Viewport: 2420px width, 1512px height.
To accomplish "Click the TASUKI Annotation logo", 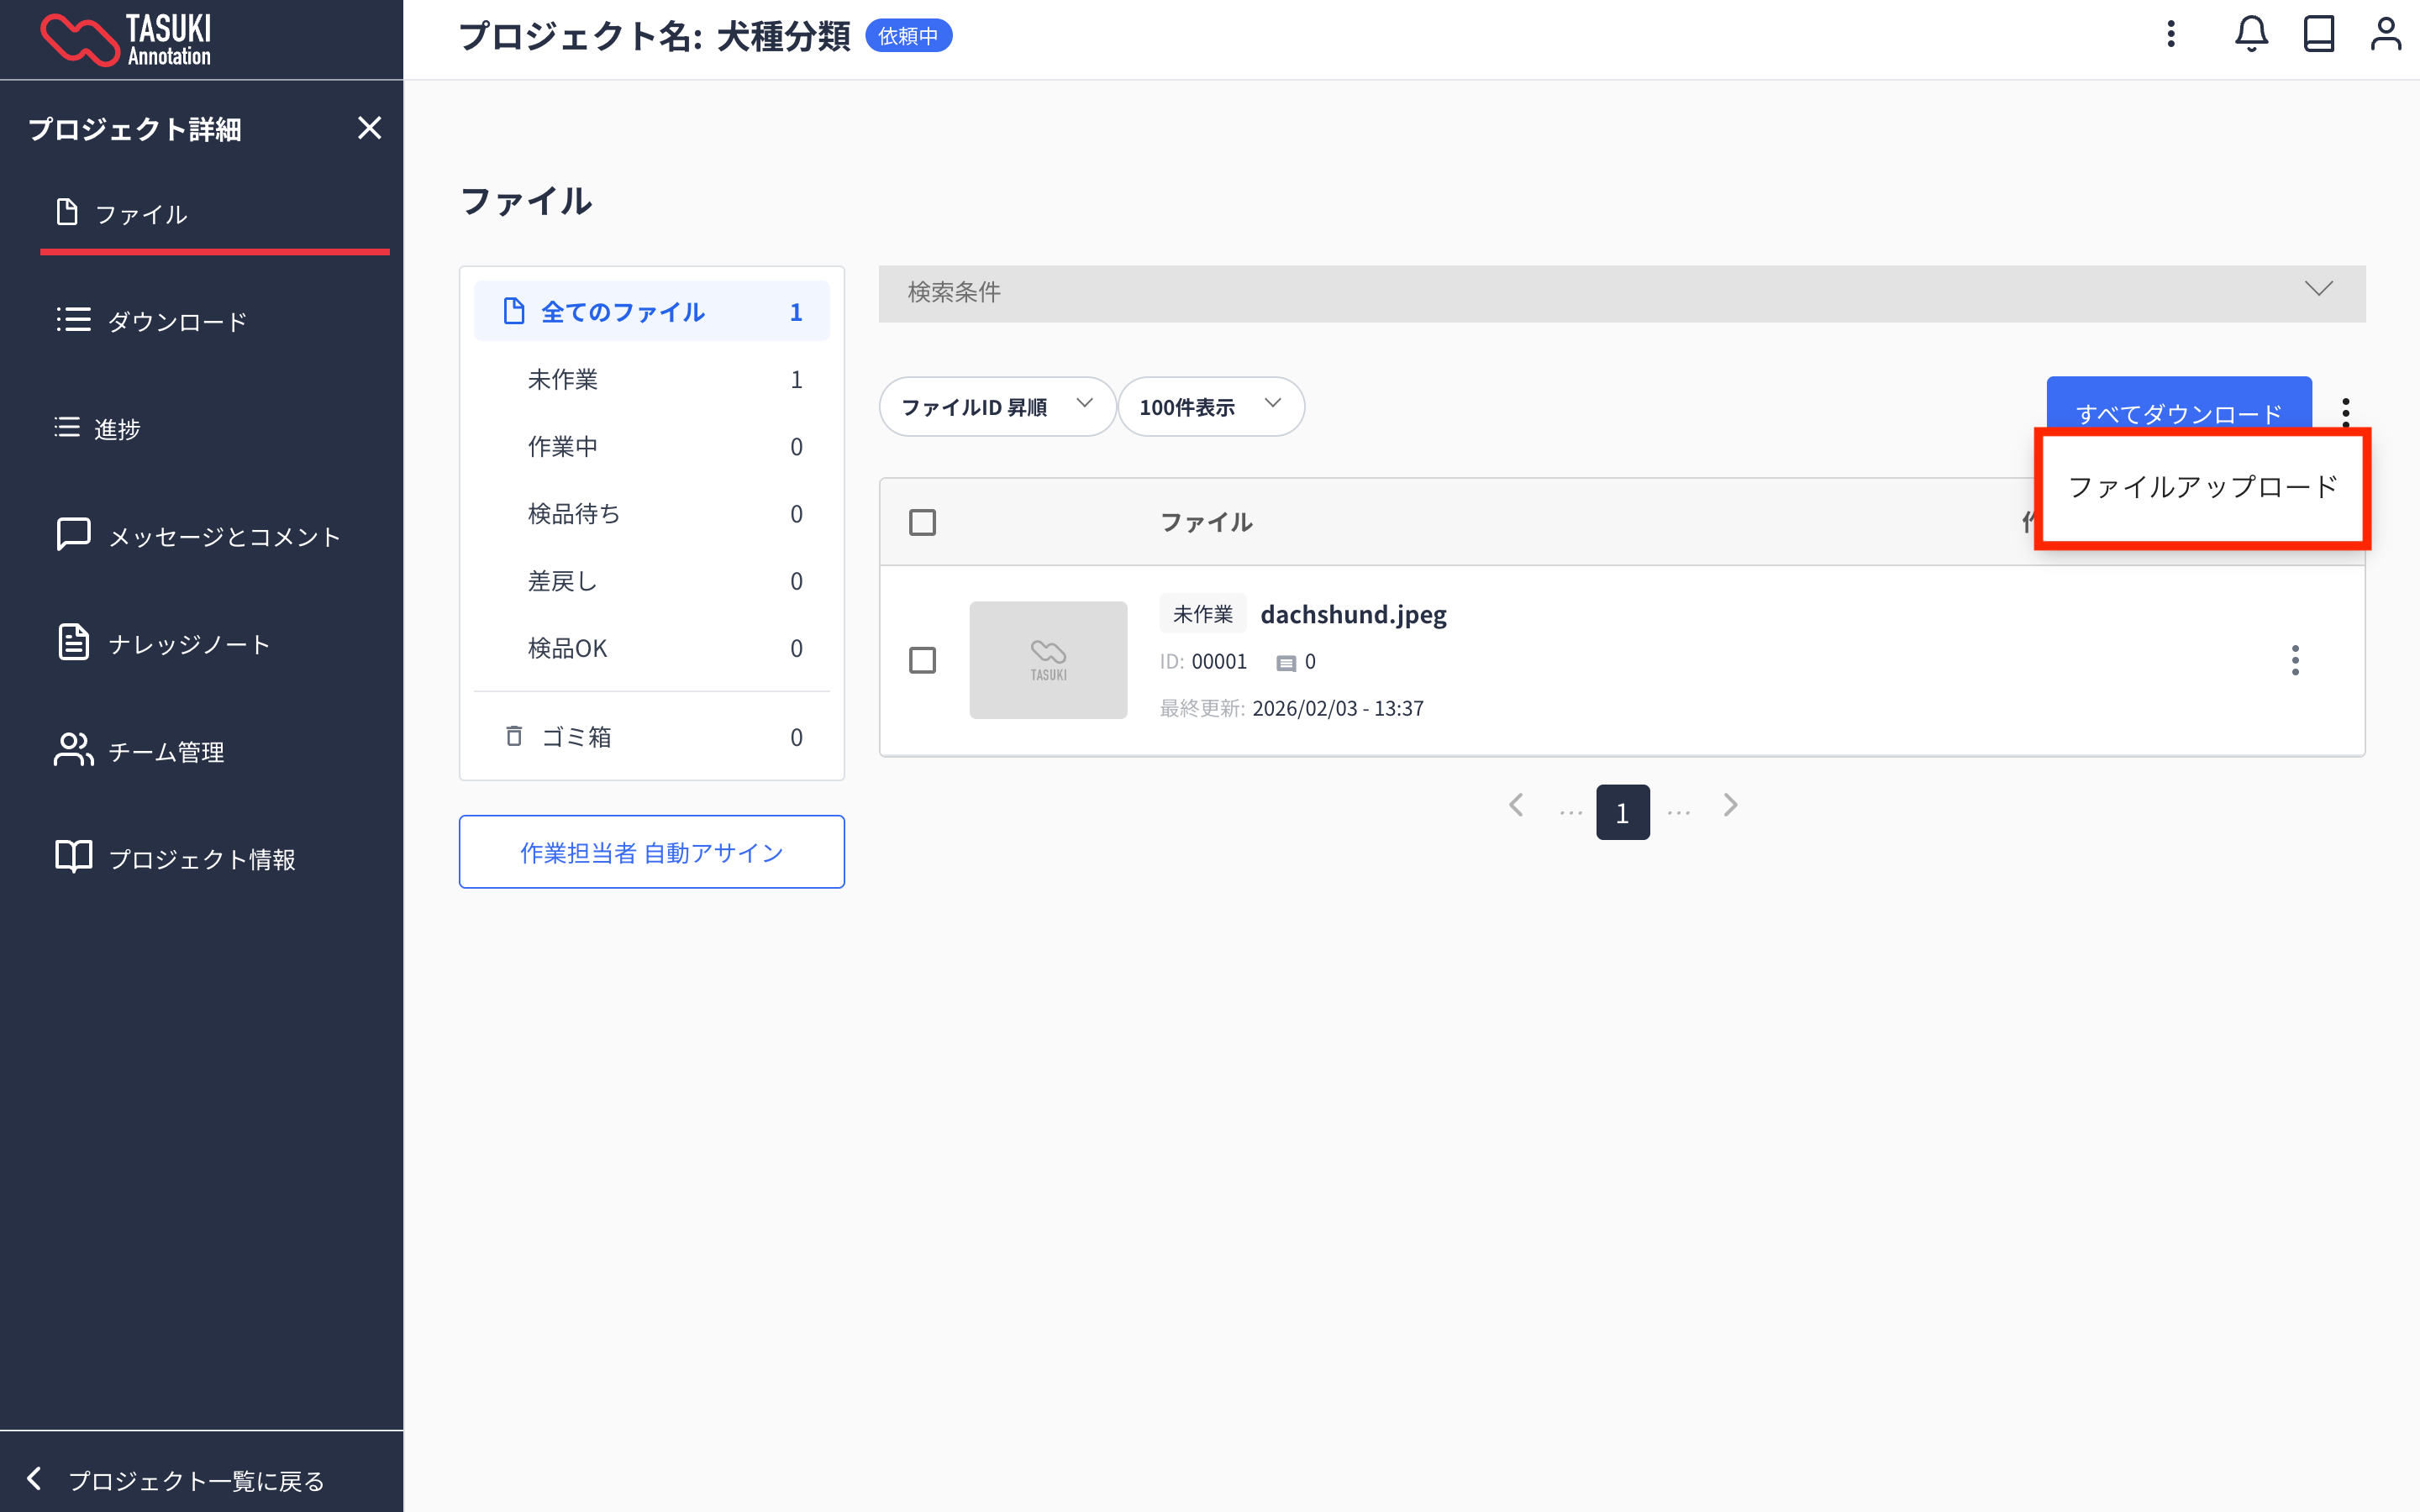I will click(126, 40).
